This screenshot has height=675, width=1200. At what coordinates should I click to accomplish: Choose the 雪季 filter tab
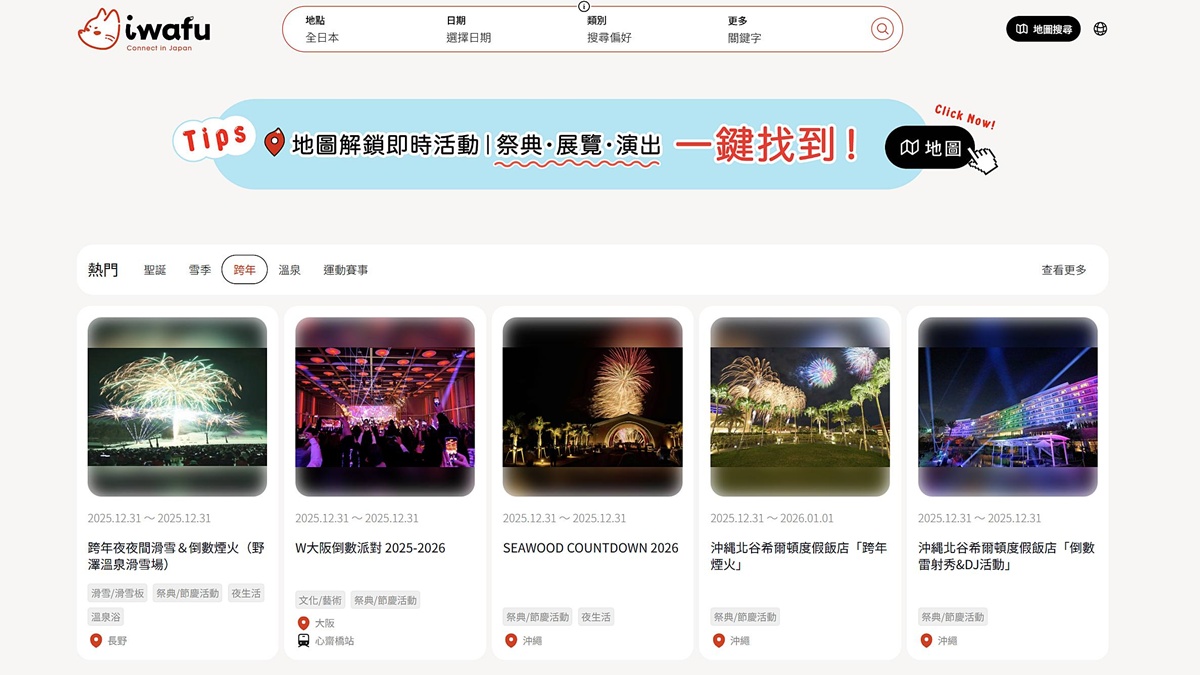[200, 270]
